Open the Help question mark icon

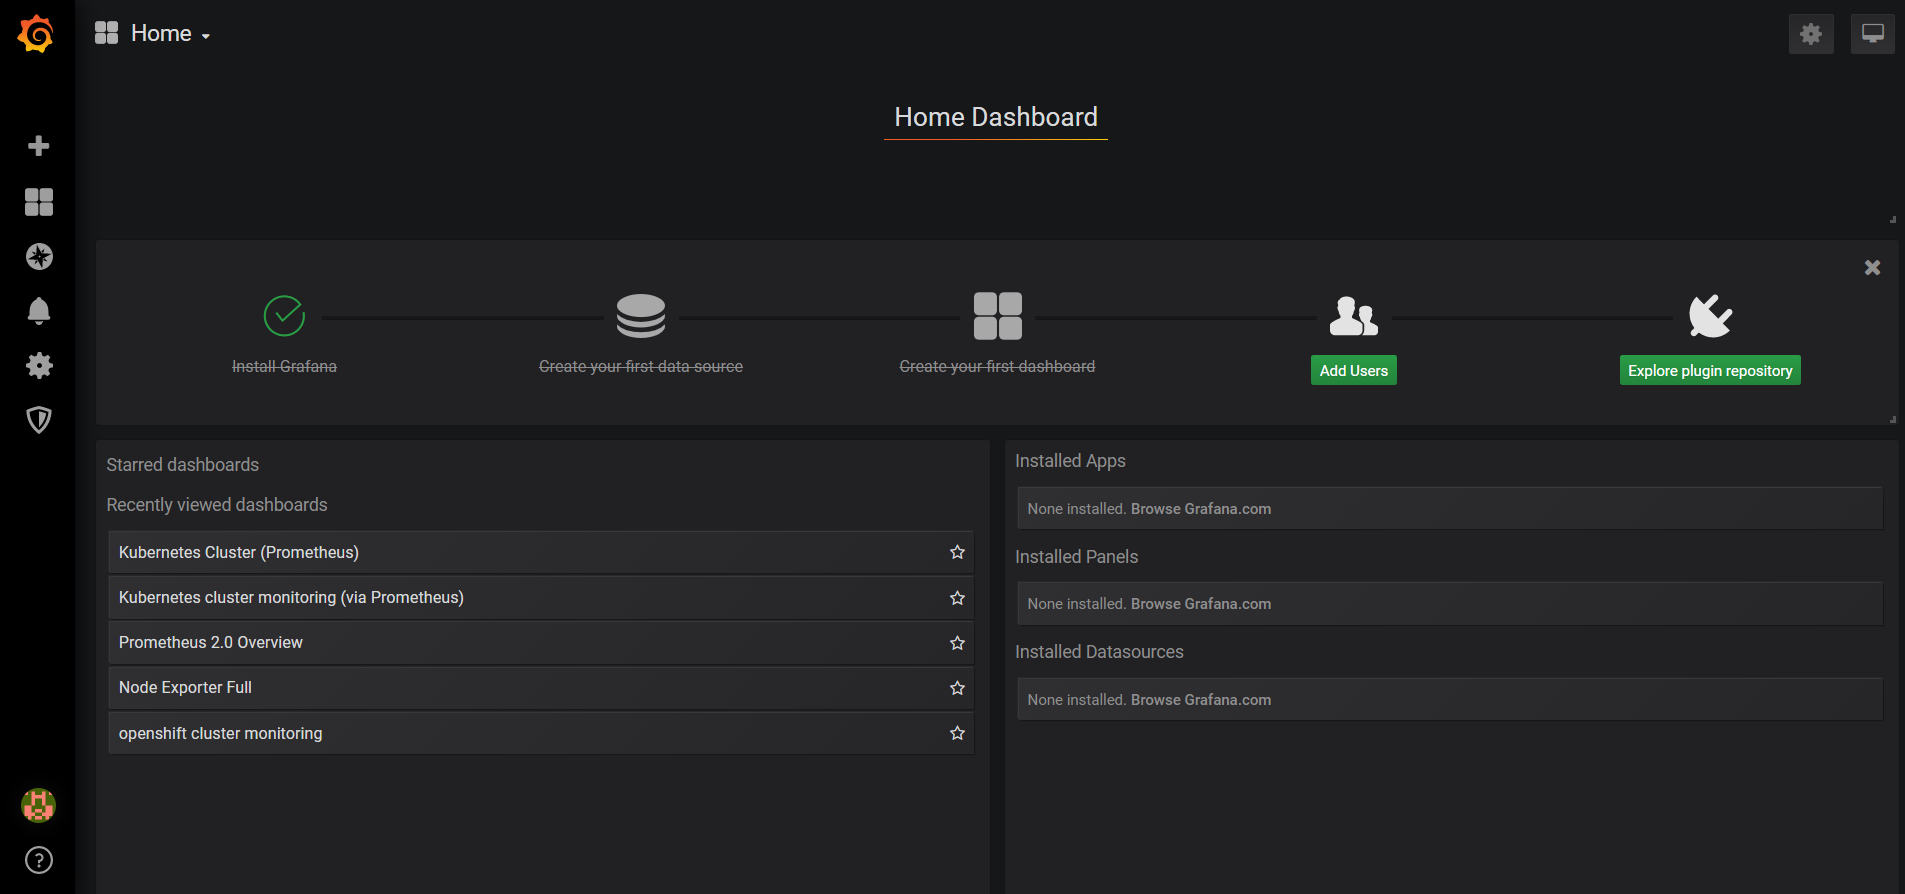(x=39, y=860)
